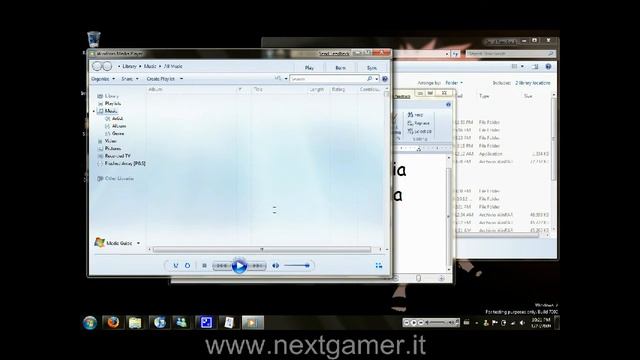Screen dimensions: 640x360
Task: Open Windows Live Messenger from the taskbar
Action: pos(182,322)
